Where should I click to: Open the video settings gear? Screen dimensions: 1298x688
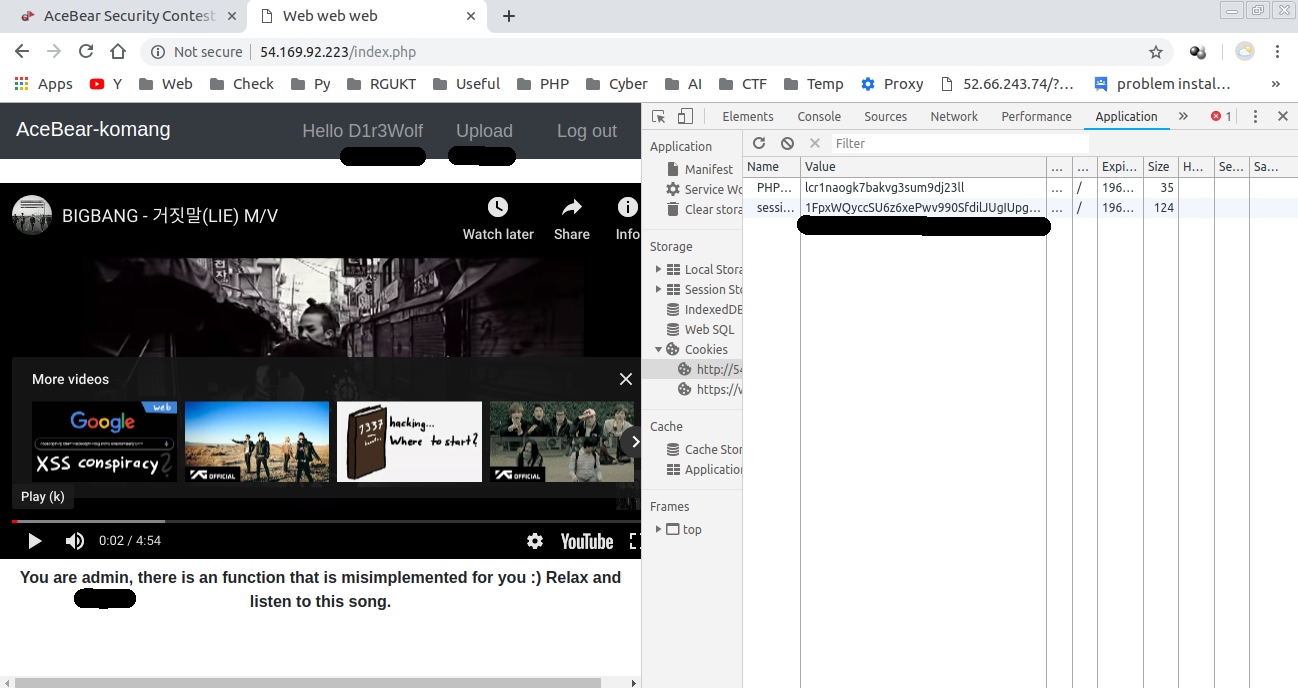tap(535, 541)
